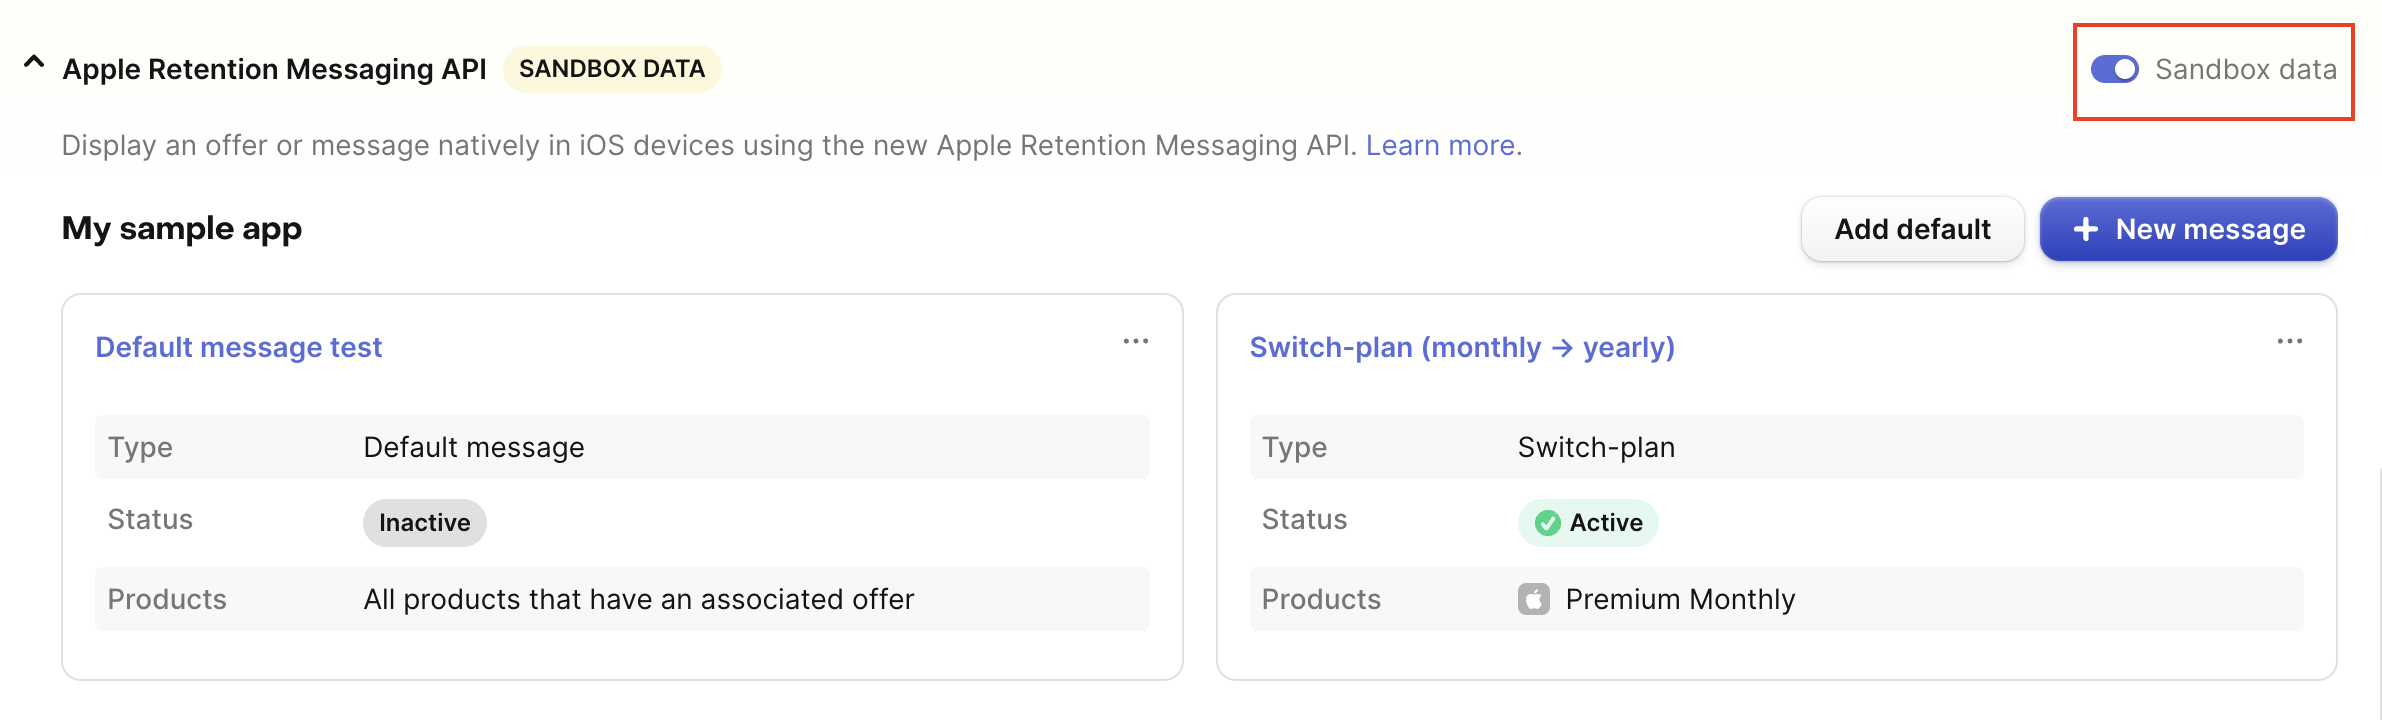
Task: Collapse the Apple Retention Messaging API section
Action: coord(34,63)
